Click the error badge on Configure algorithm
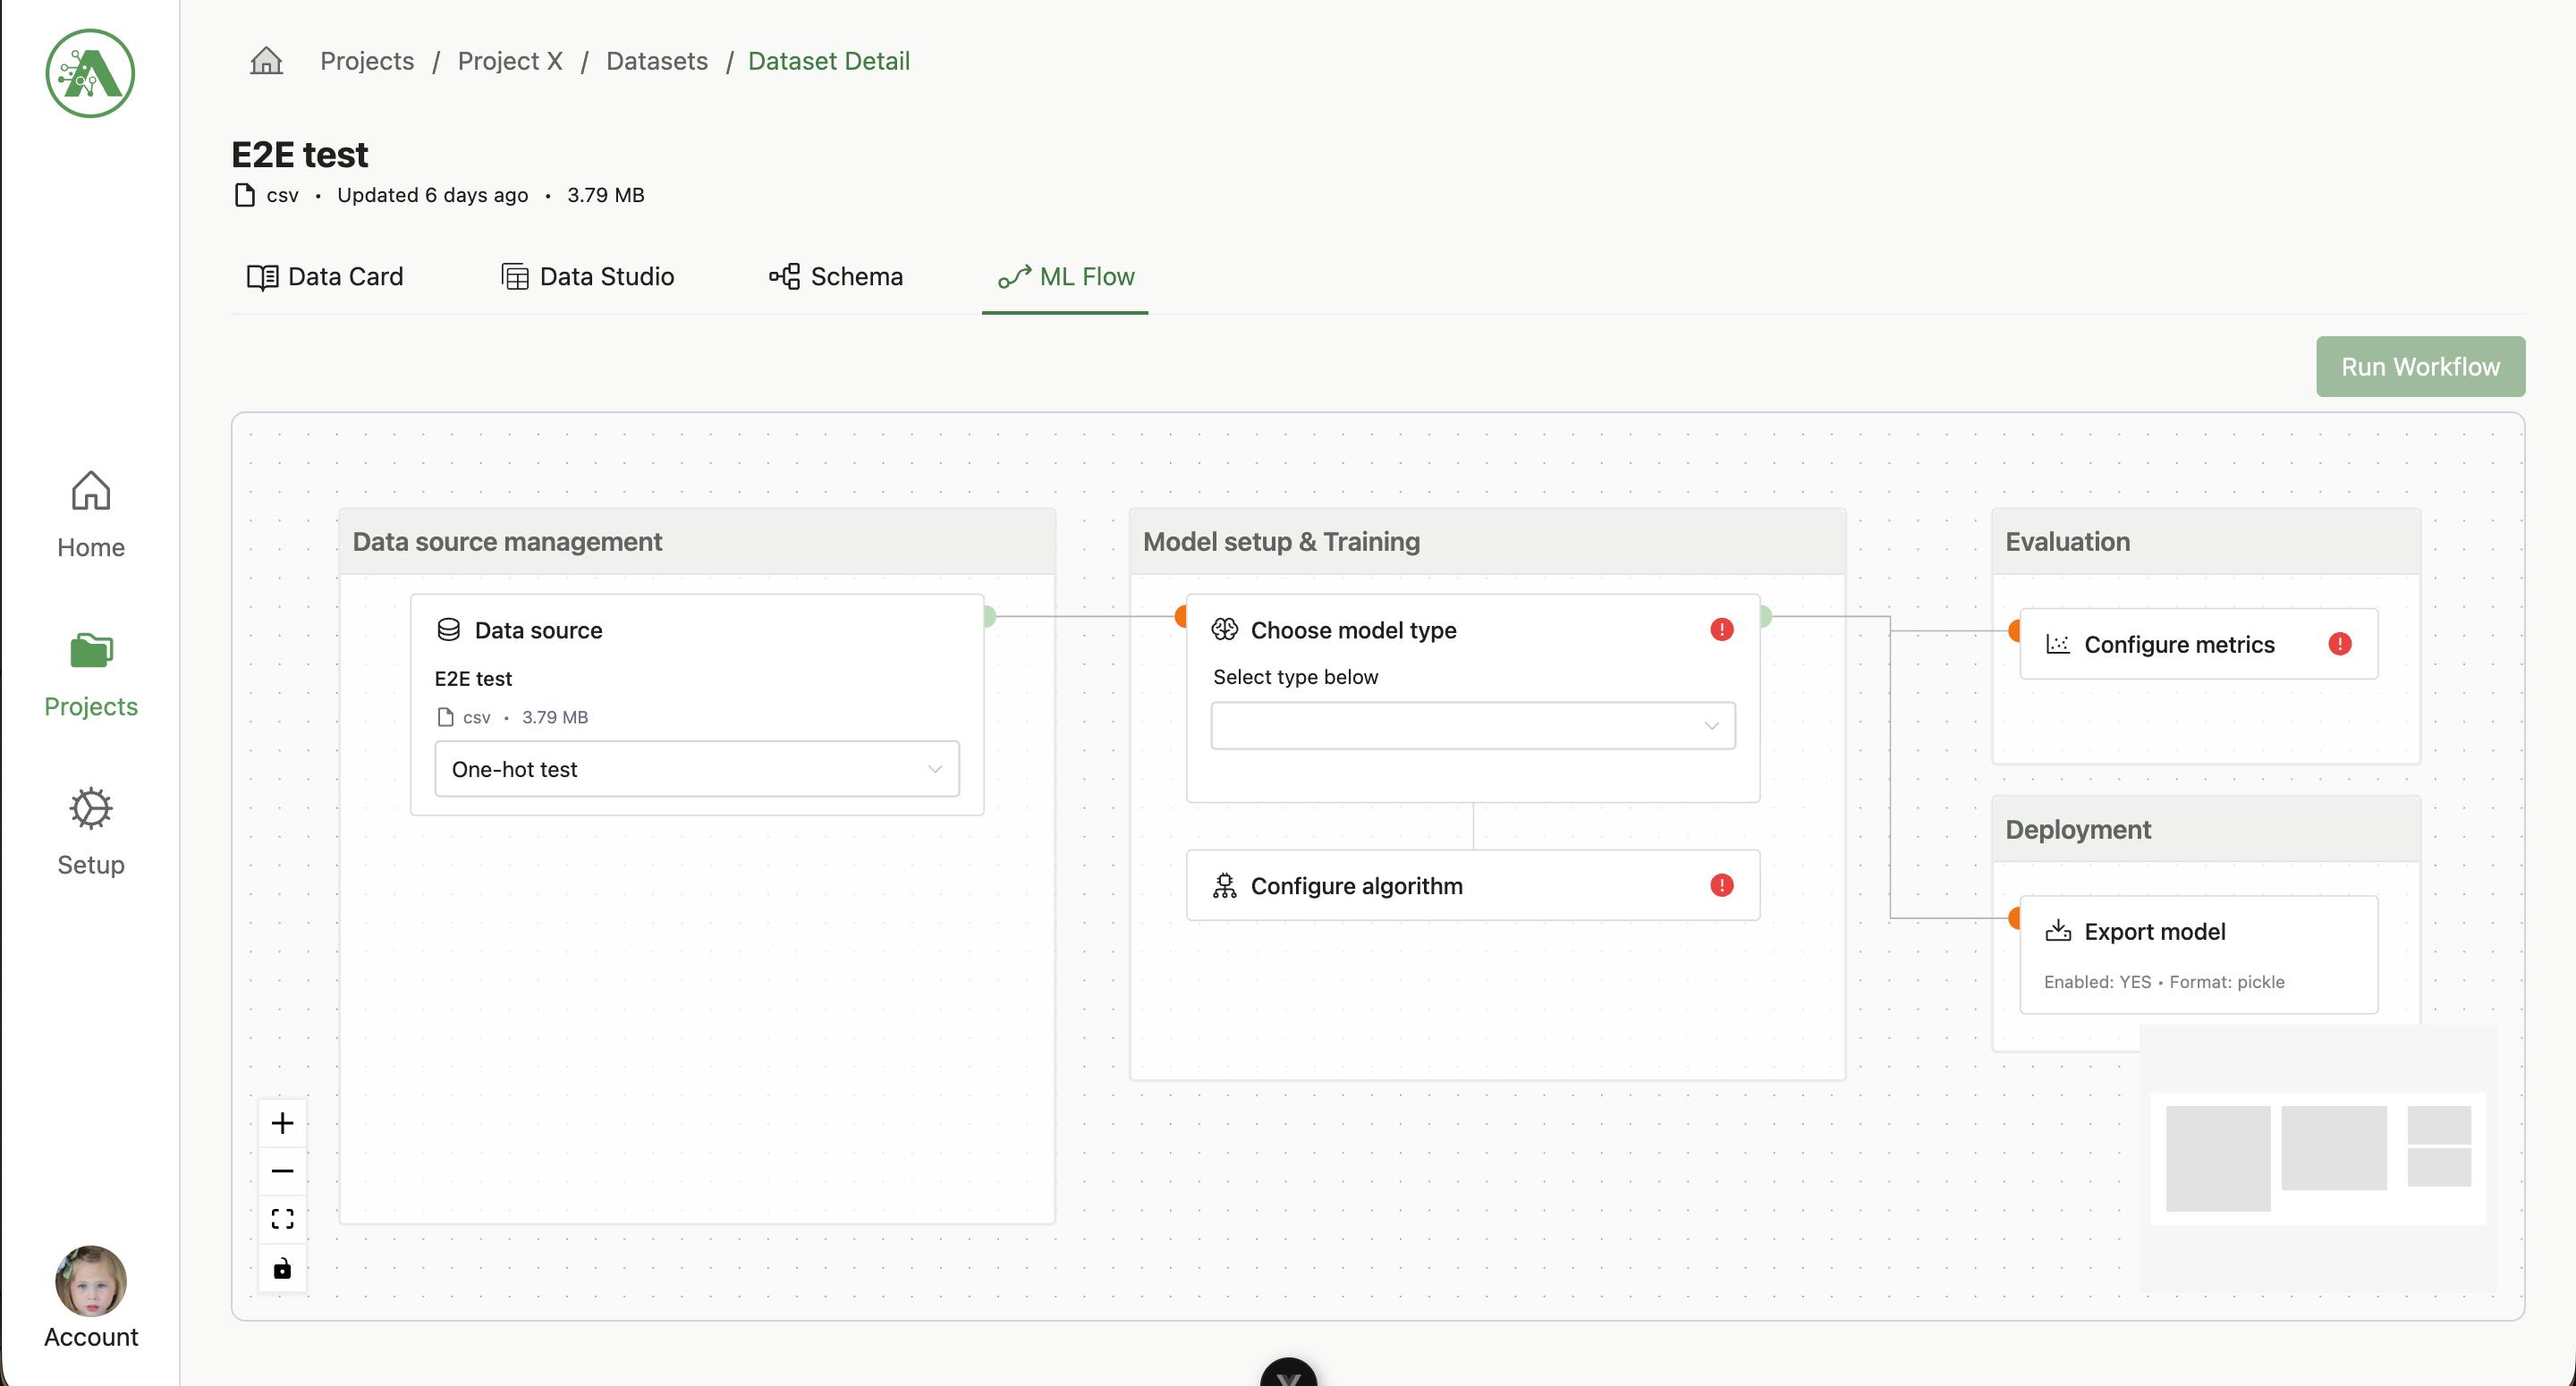This screenshot has height=1386, width=2576. pos(1721,885)
